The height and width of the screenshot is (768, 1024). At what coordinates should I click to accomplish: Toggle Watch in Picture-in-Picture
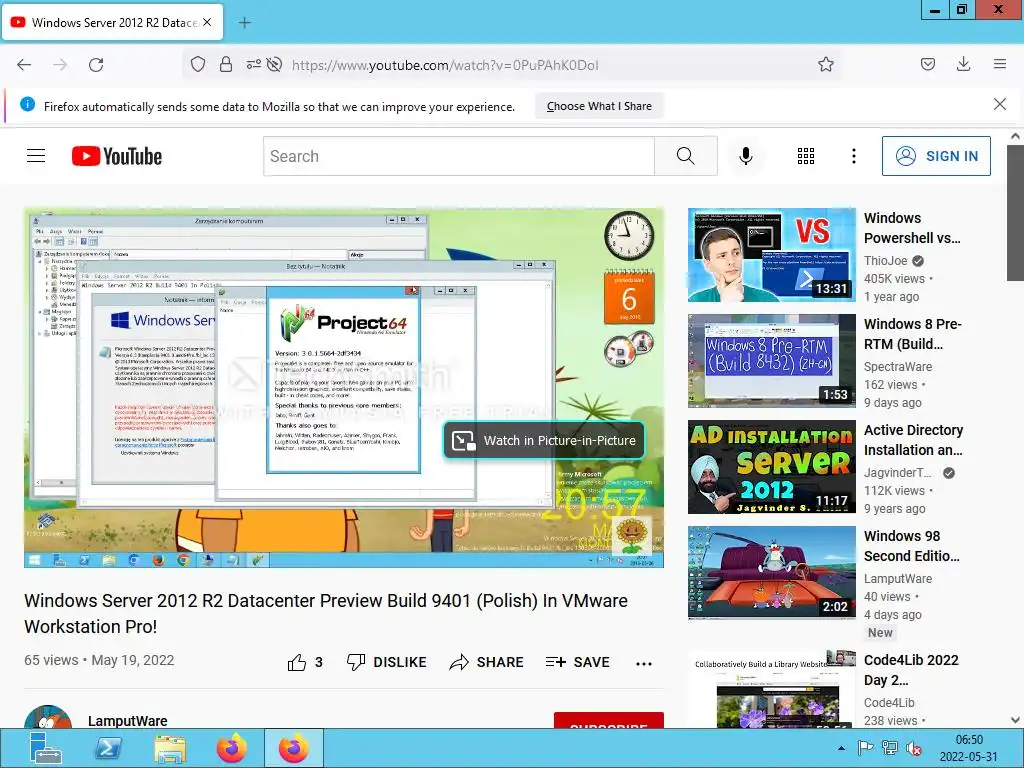544,441
